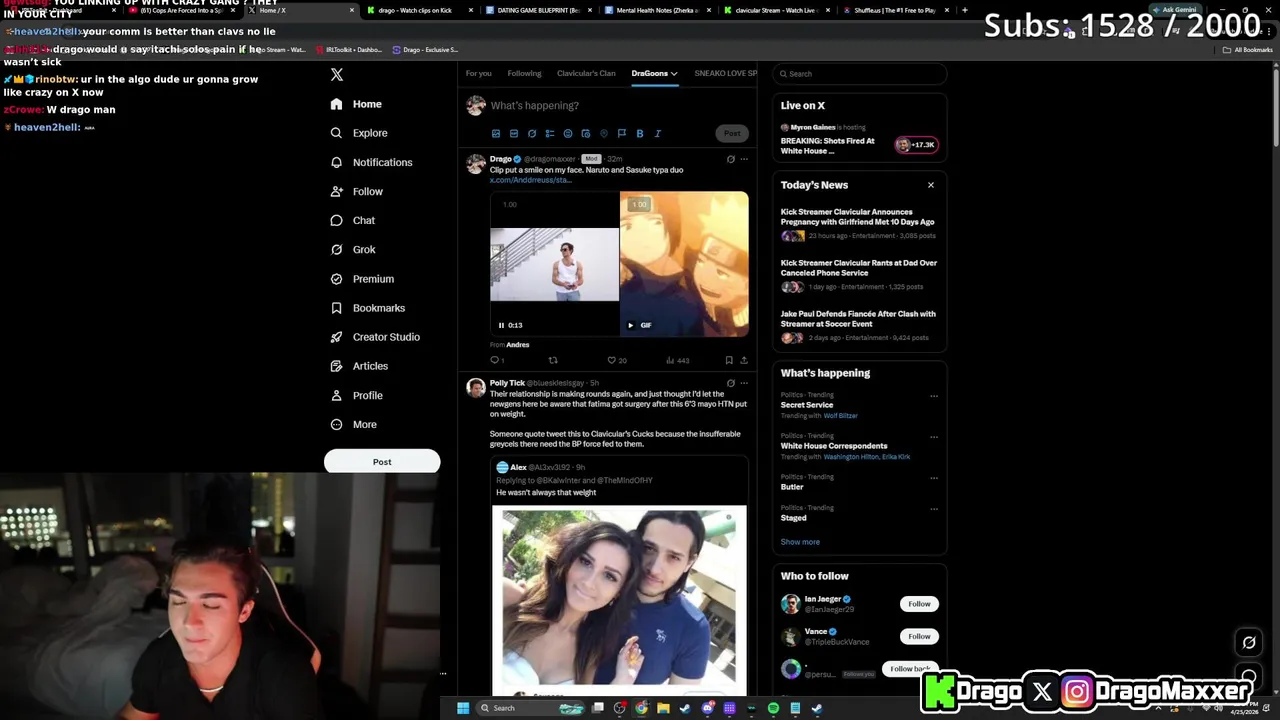Viewport: 1280px width, 720px height.
Task: Click the large Post button in sidebar
Action: click(x=382, y=462)
